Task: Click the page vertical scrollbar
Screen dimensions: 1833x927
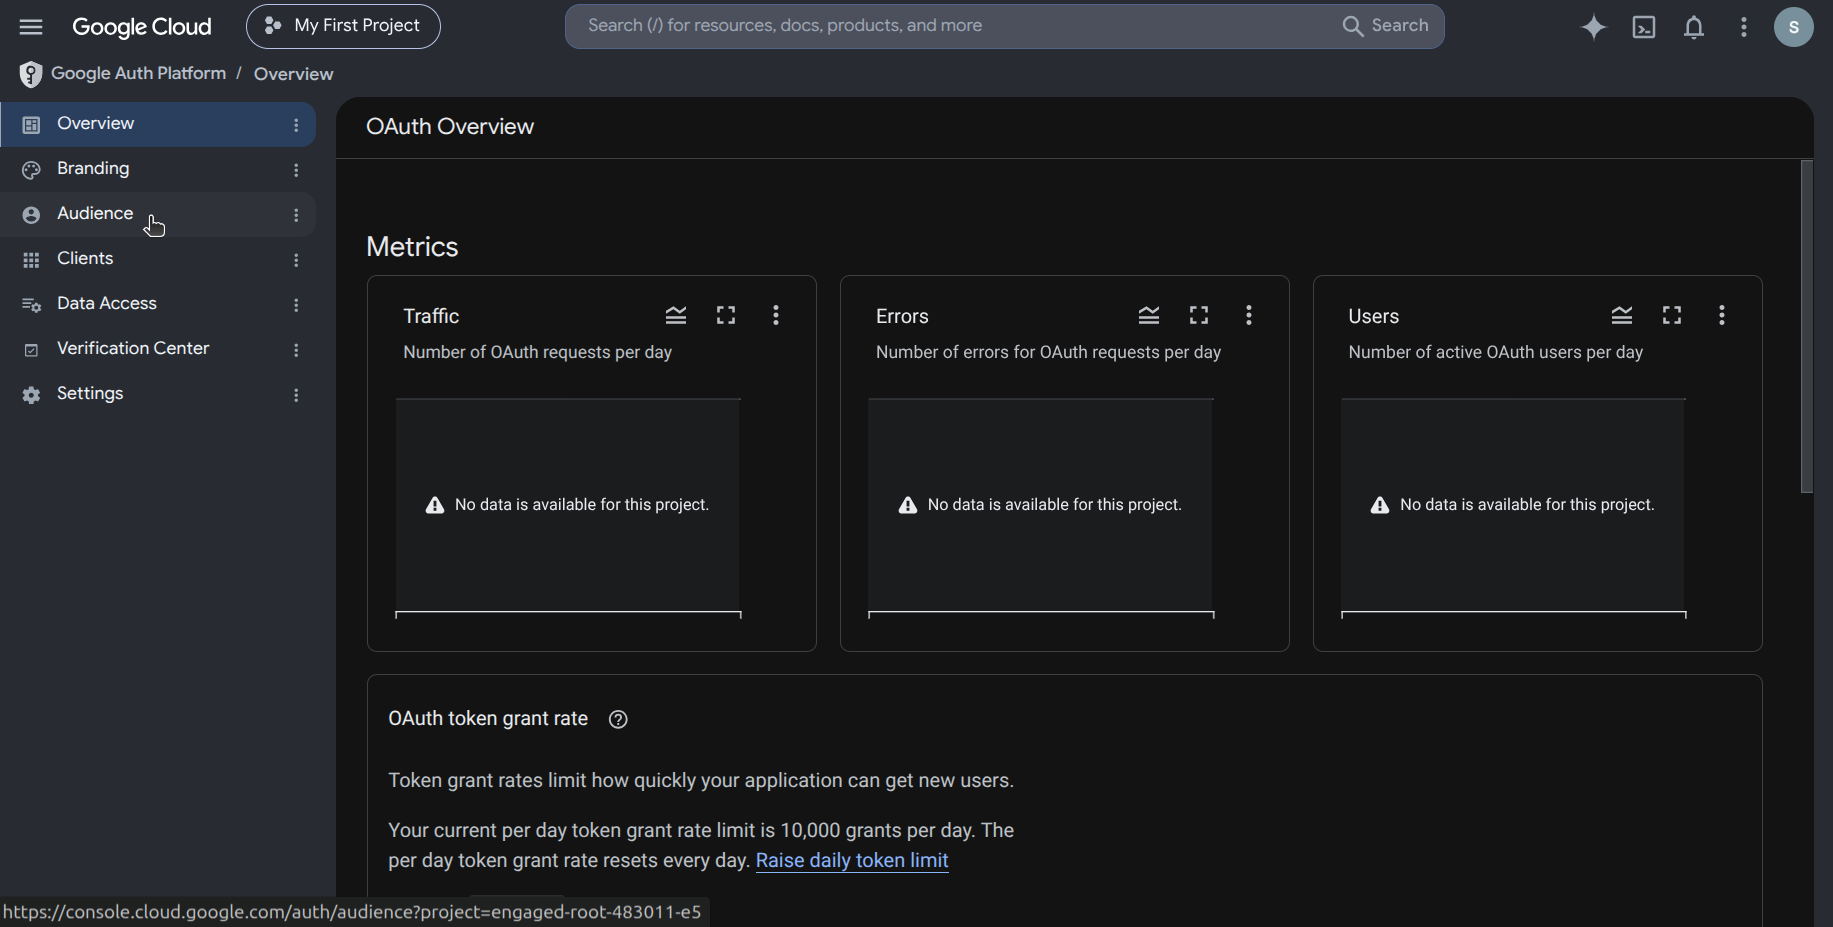Action: pyautogui.click(x=1806, y=326)
